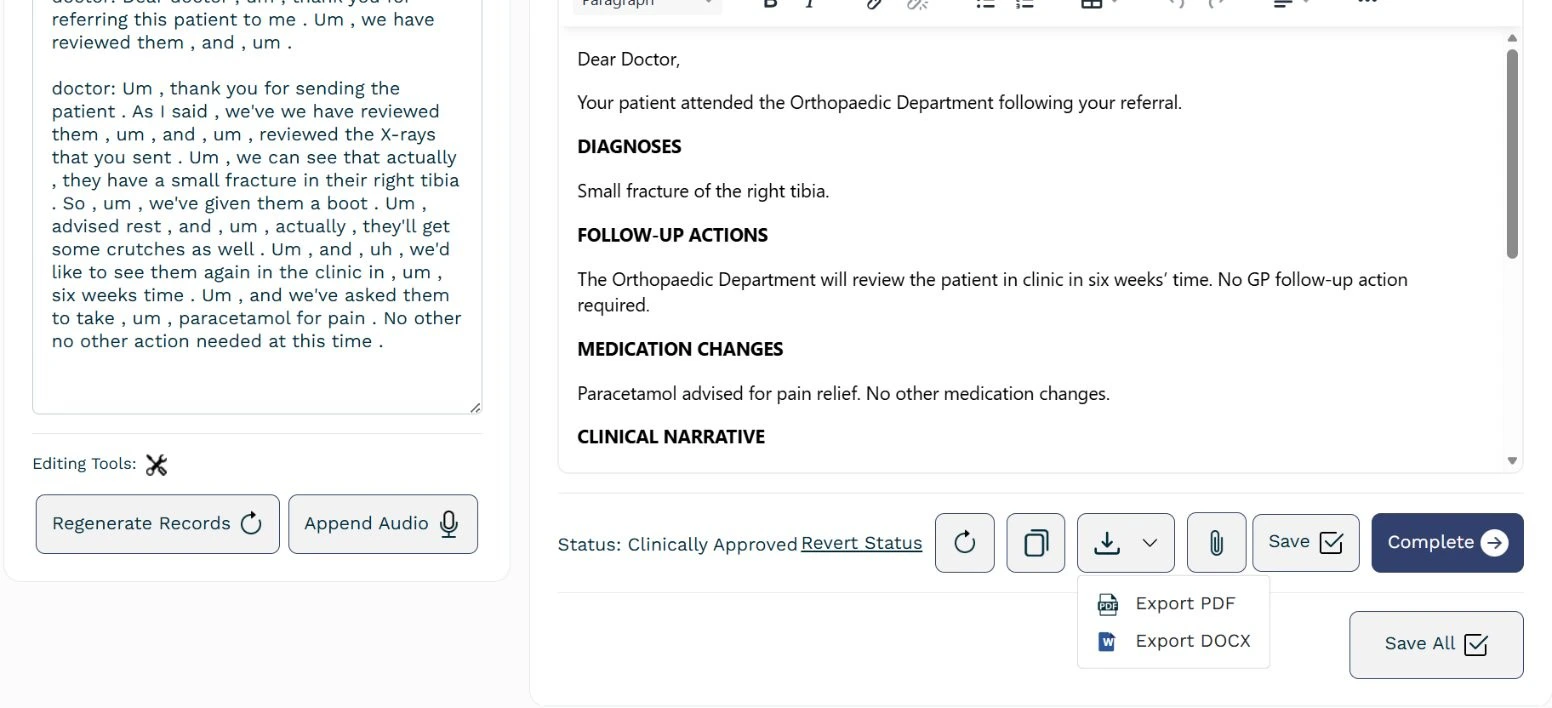The height and width of the screenshot is (708, 1552).
Task: Select Export PDF from the menu
Action: coord(1184,603)
